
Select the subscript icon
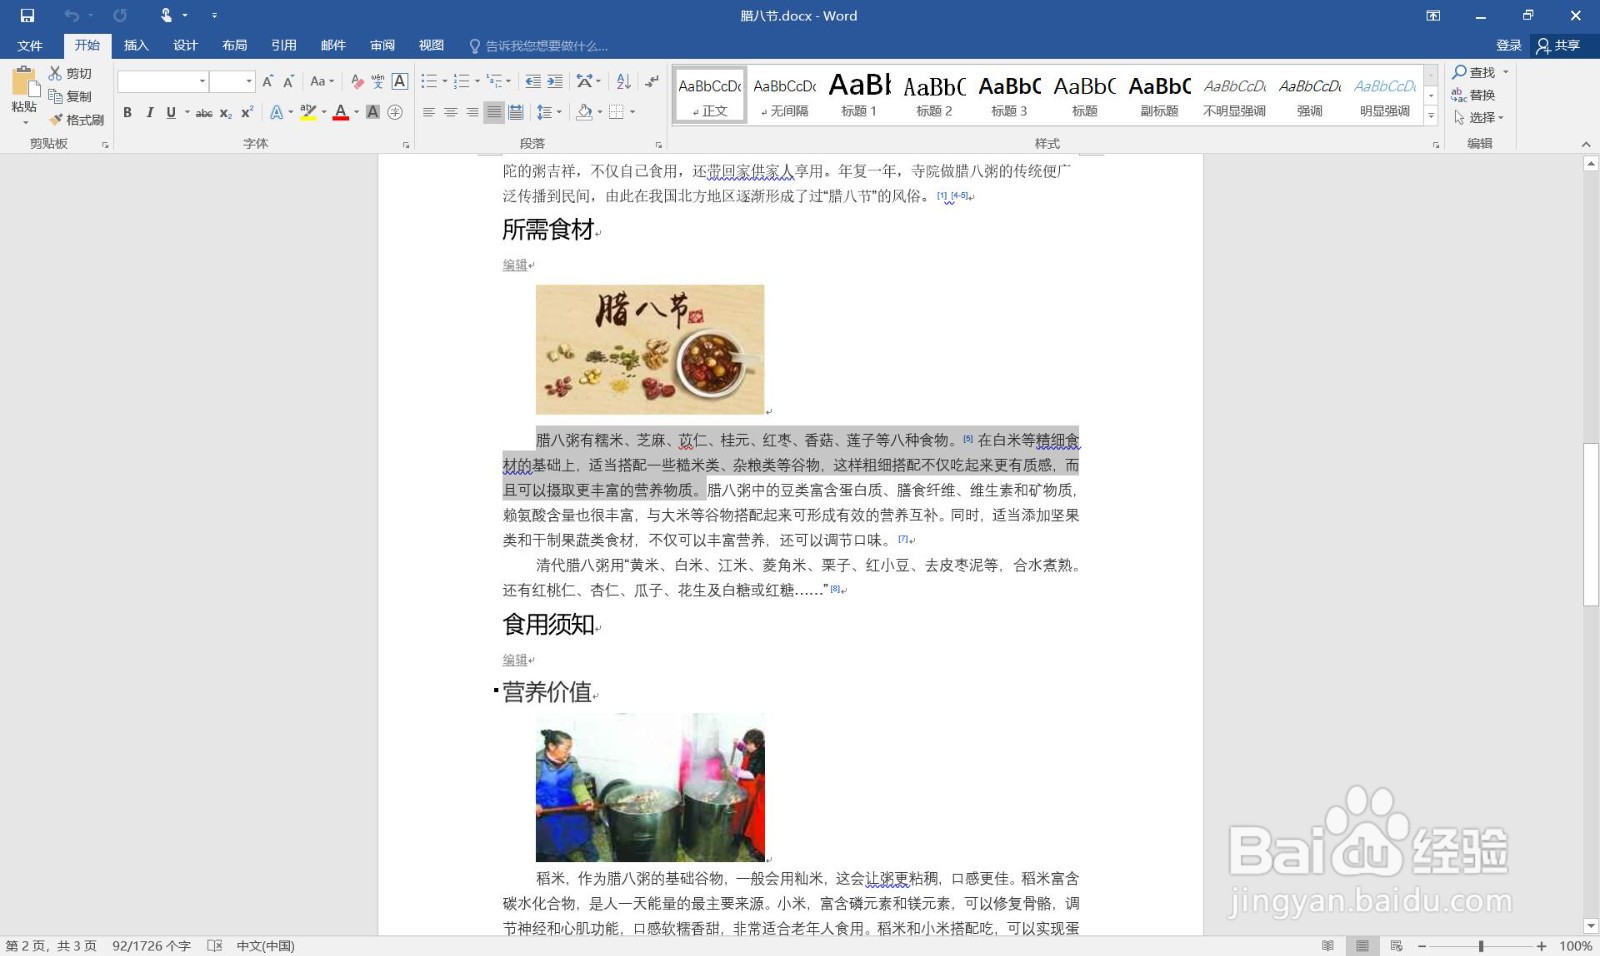point(225,114)
